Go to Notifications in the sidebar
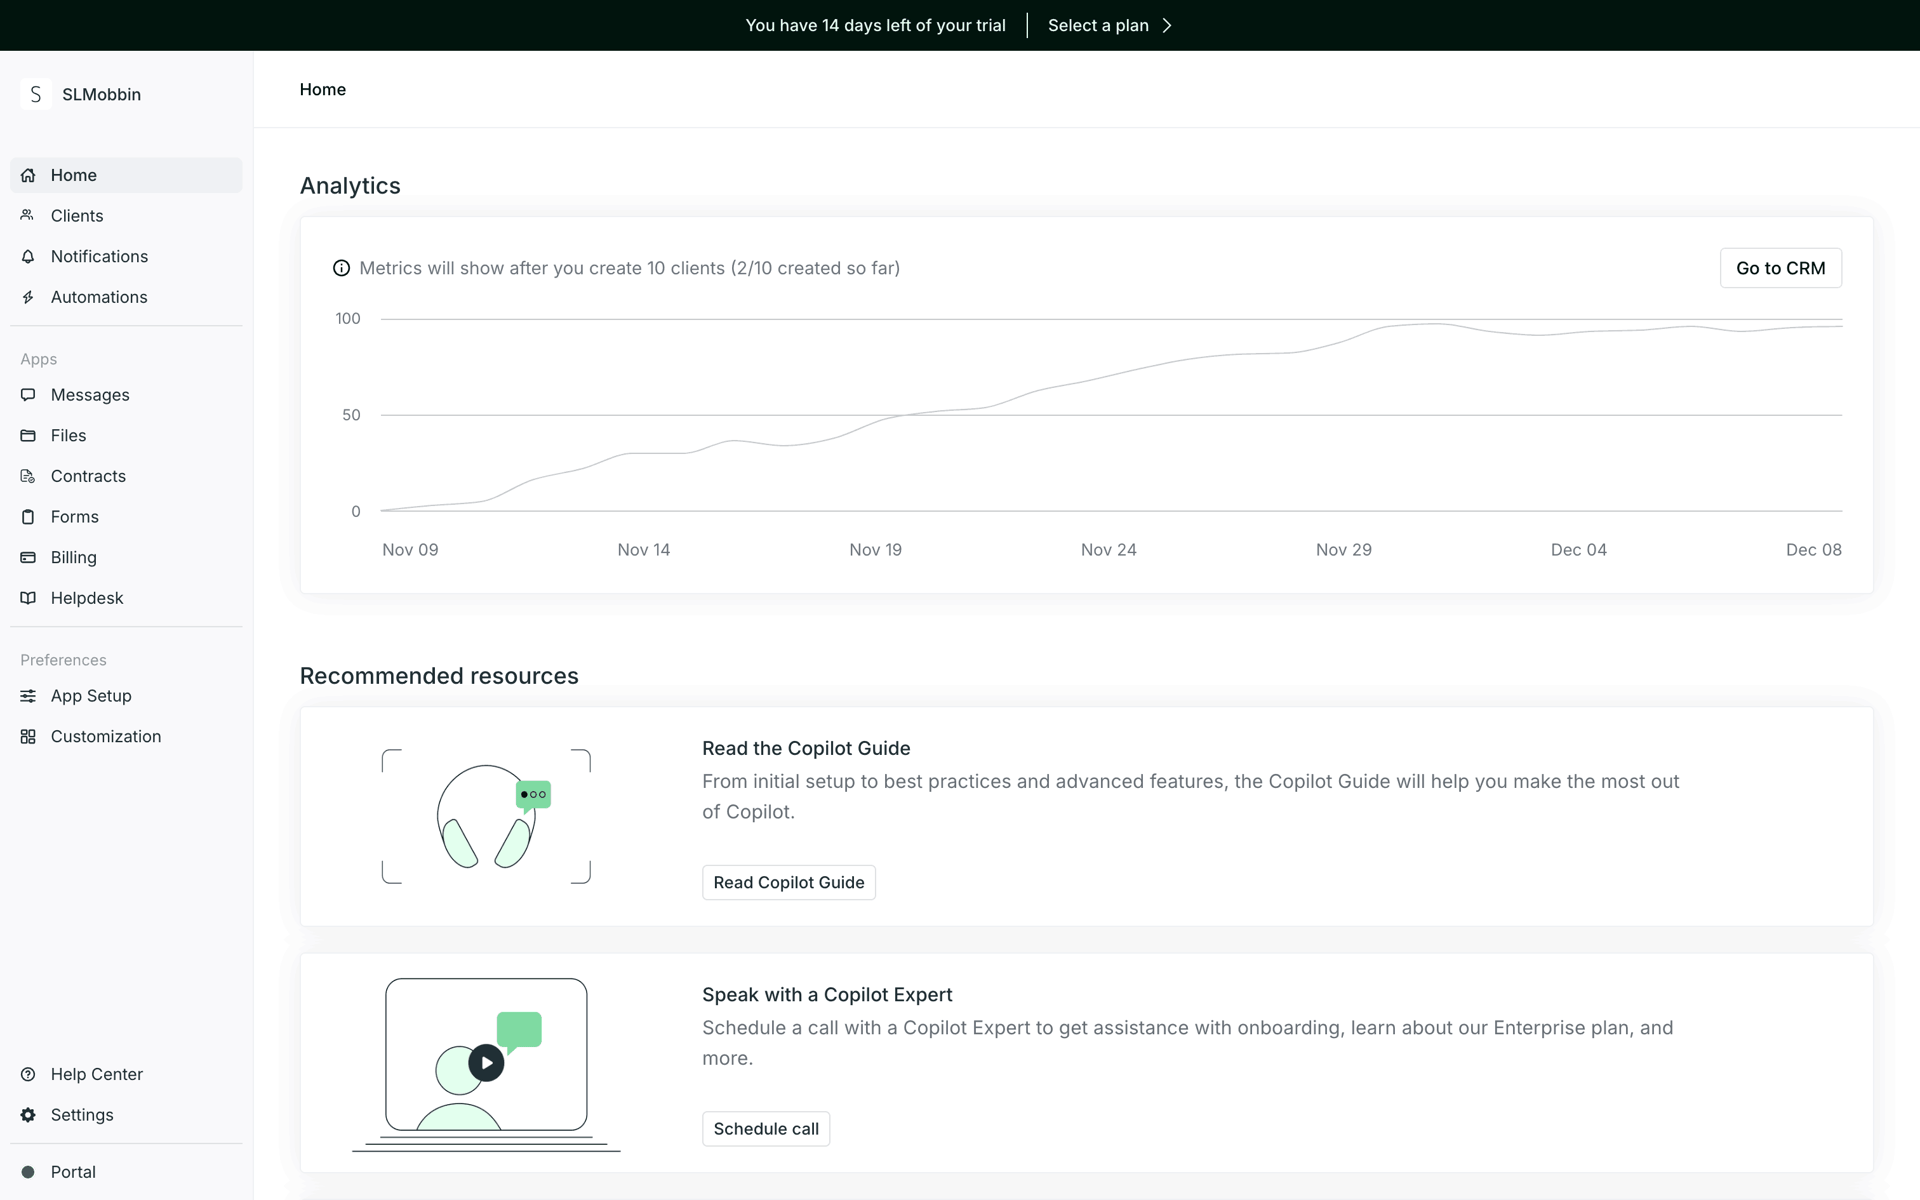 click(126, 257)
